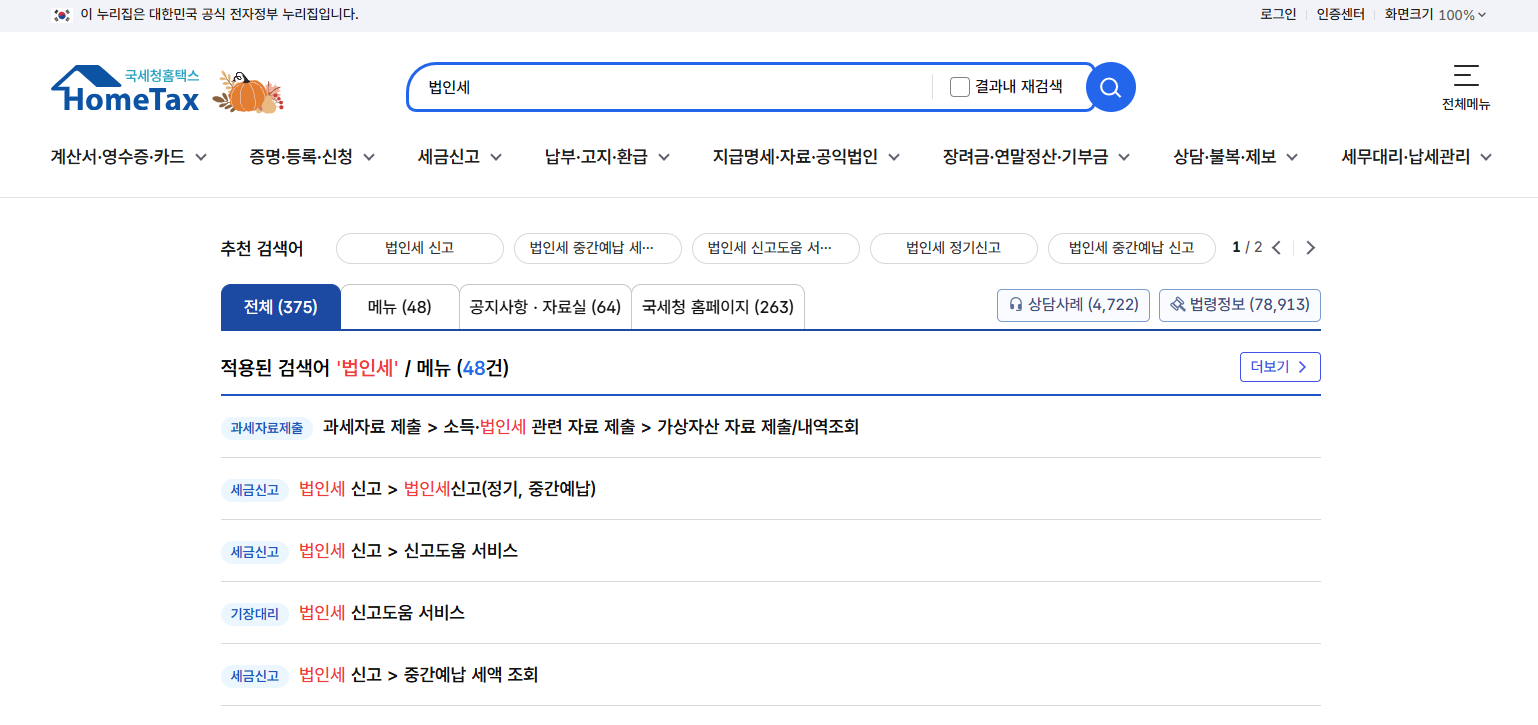This screenshot has width=1538, height=725.
Task: Switch to the 국세청 홈페이지 (263) tab
Action: 717,306
